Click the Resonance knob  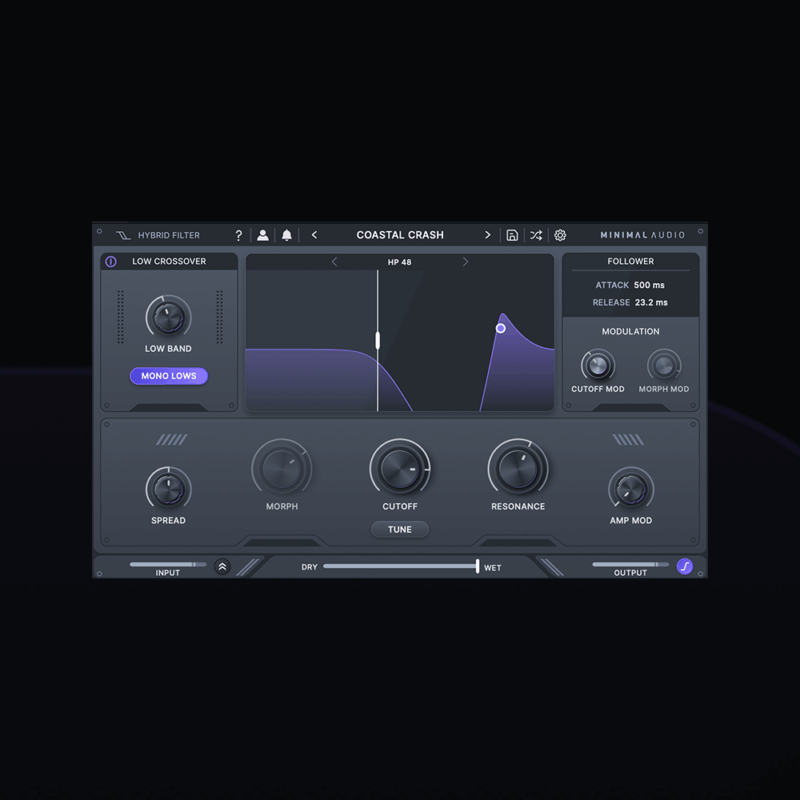point(518,468)
